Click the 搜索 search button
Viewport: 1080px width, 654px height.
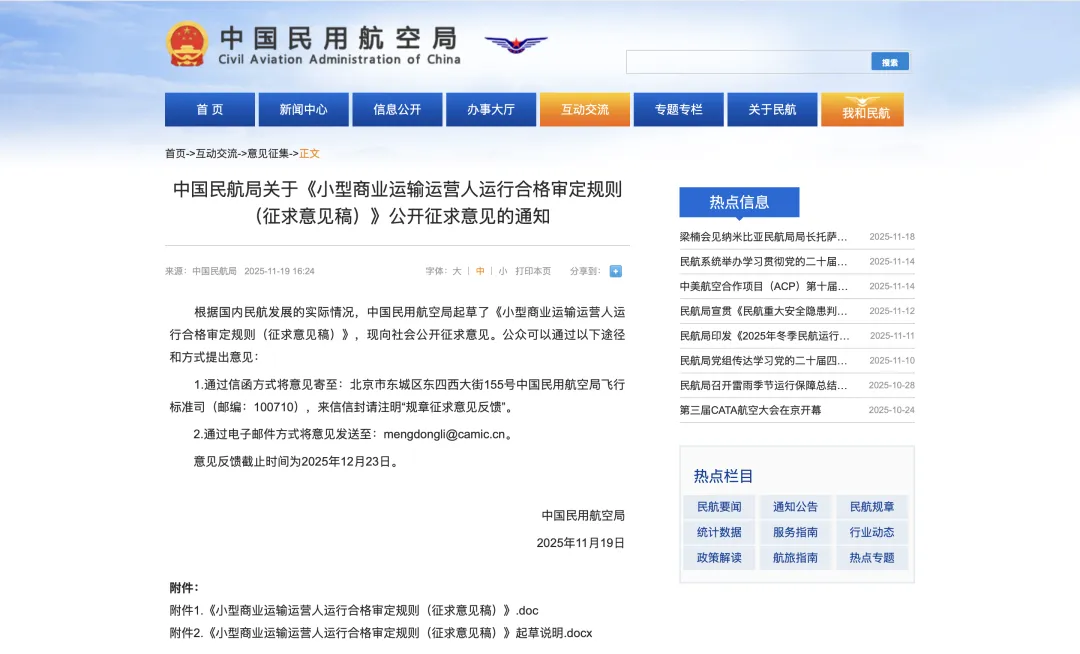coord(889,61)
